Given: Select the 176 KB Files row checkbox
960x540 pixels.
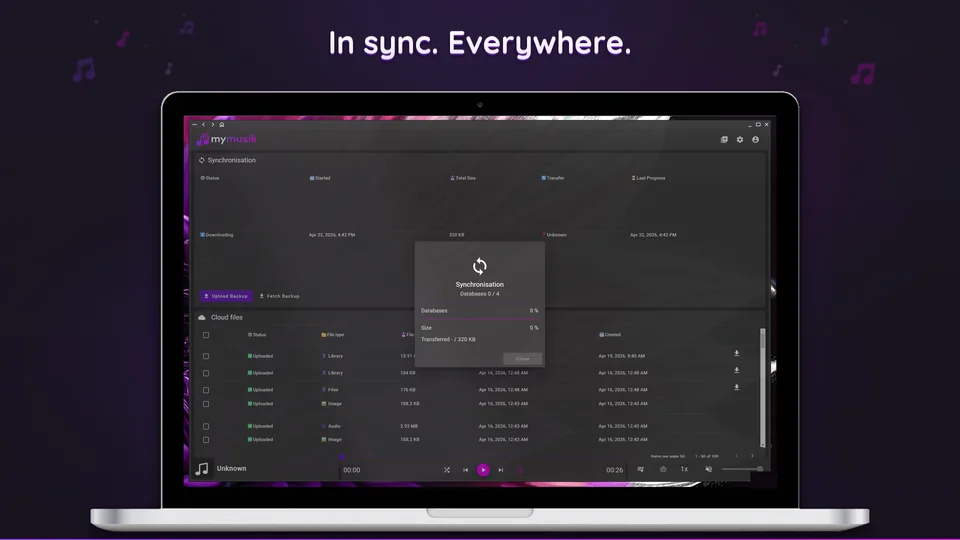Looking at the screenshot, I should point(206,390).
